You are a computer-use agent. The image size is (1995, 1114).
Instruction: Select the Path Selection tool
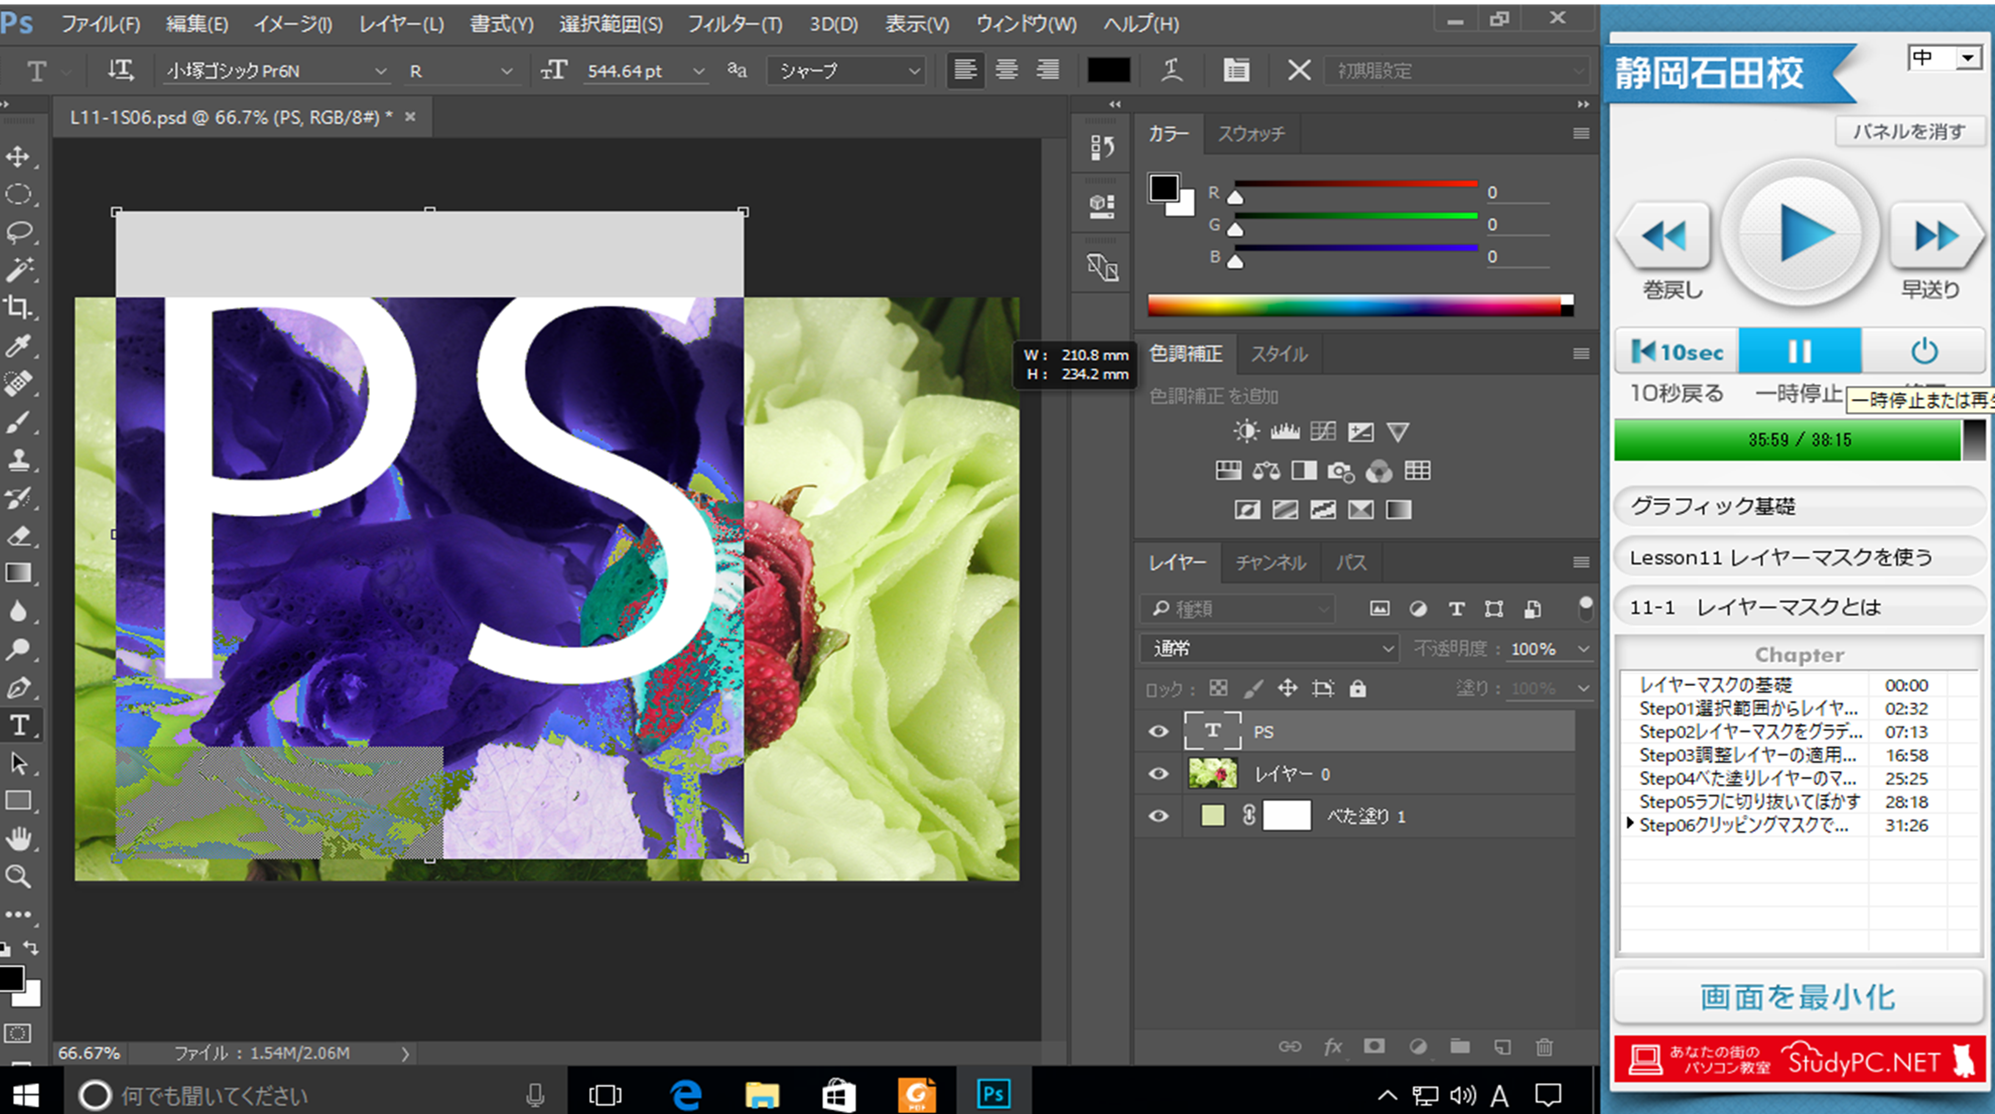click(18, 763)
